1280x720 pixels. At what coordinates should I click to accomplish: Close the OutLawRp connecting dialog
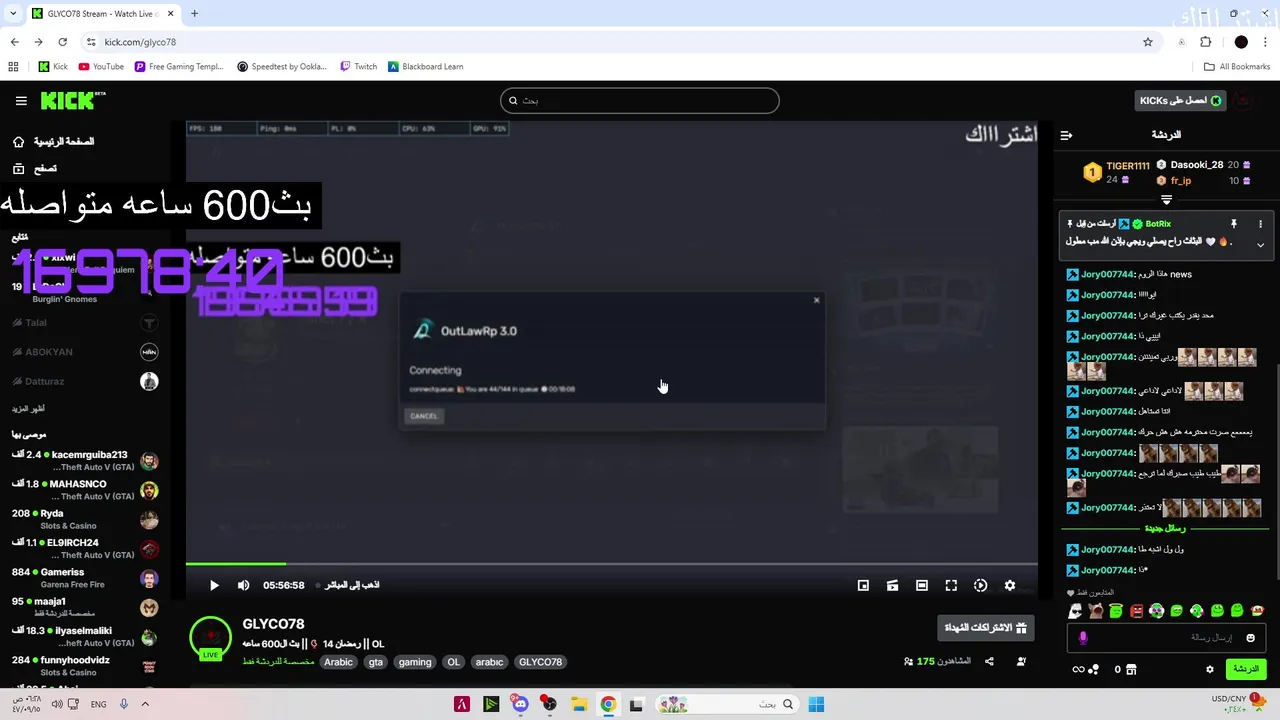tap(817, 300)
